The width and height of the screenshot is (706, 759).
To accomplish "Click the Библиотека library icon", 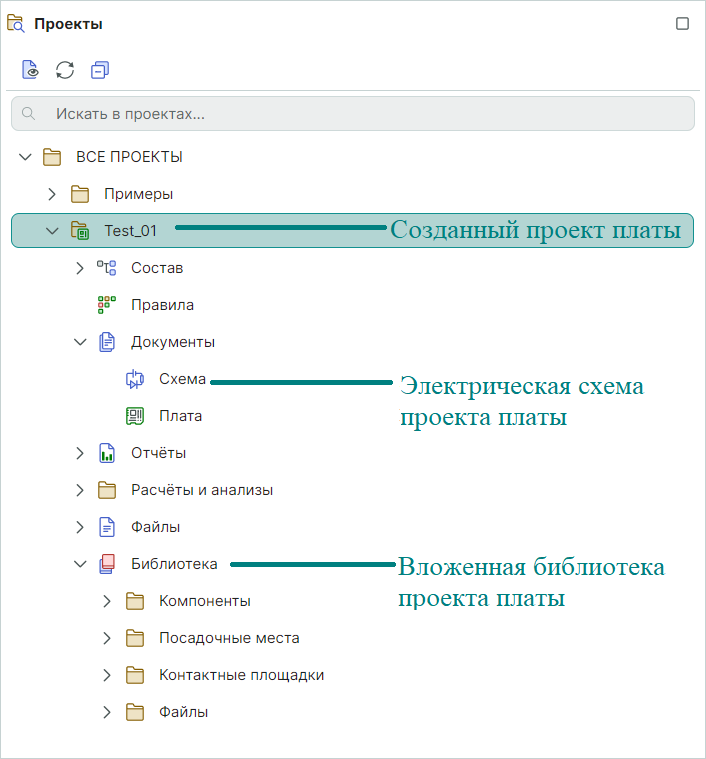I will tap(107, 564).
